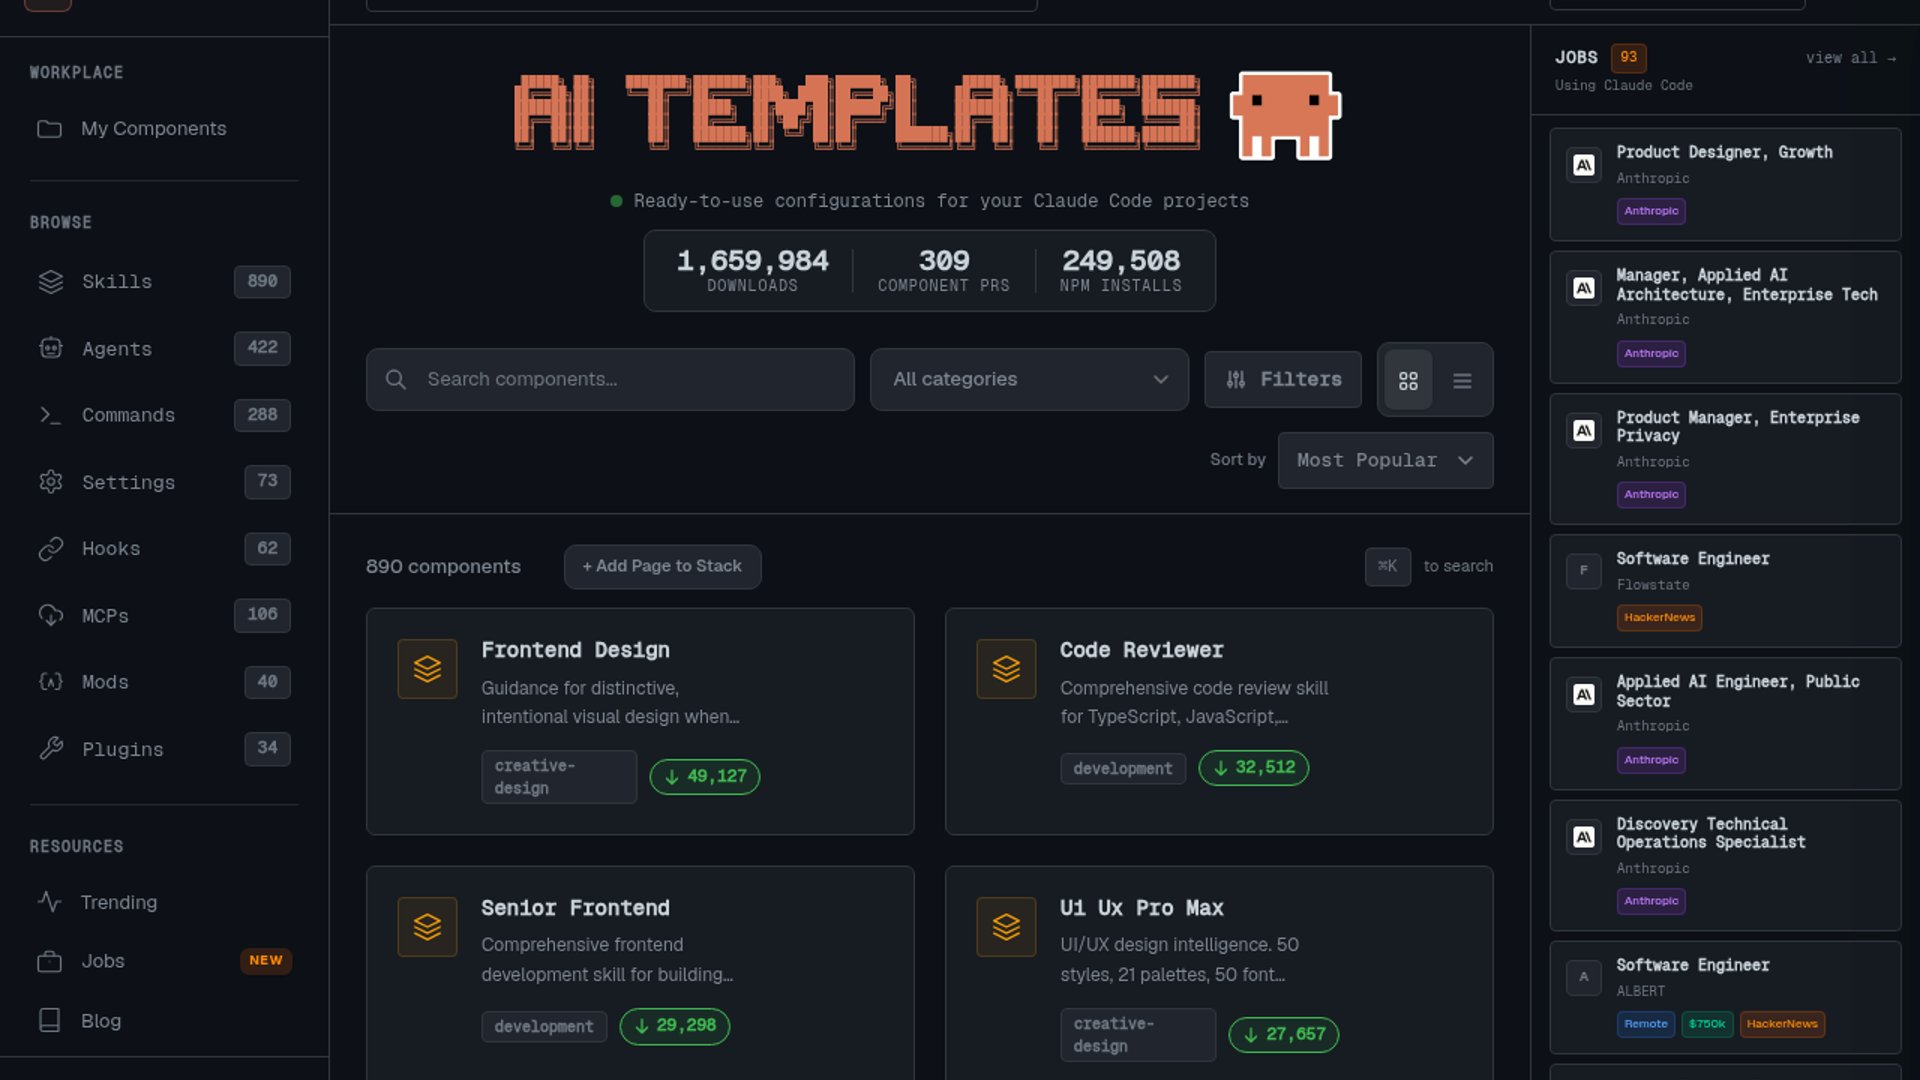Click the Plugins wrench icon
Screen dimensions: 1920x1080
pyautogui.click(x=51, y=748)
